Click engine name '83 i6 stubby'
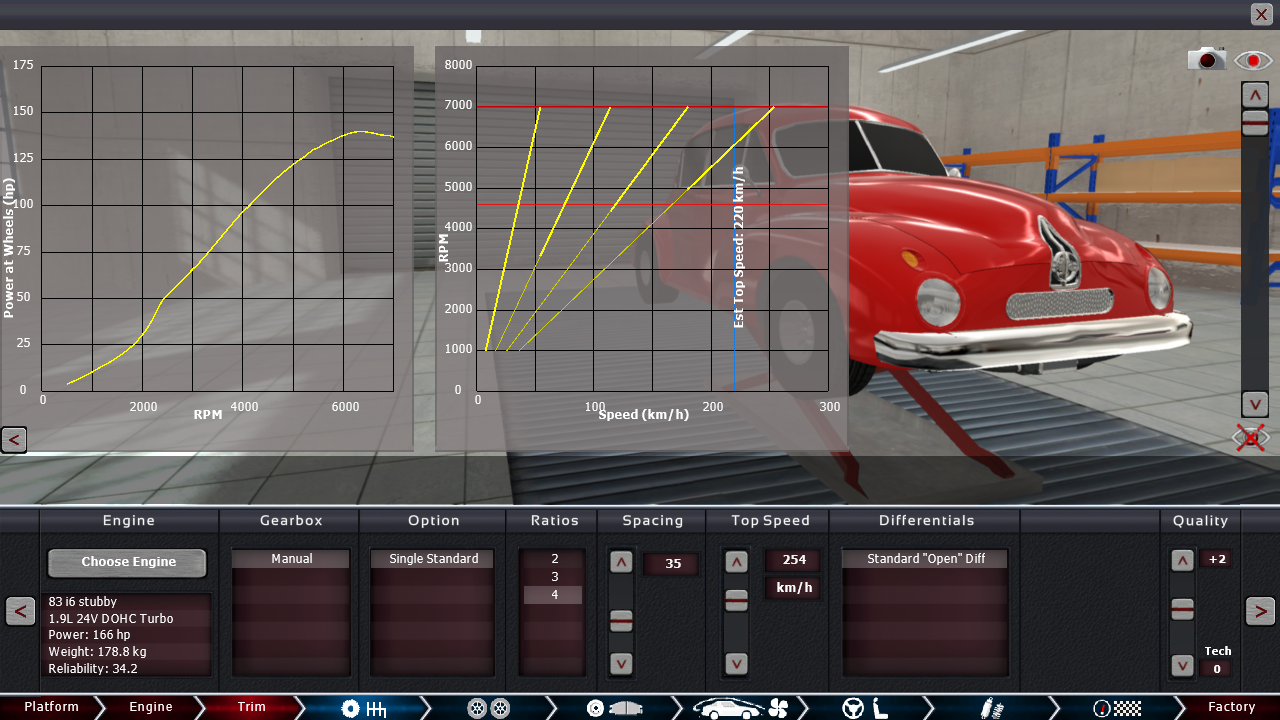Image resolution: width=1280 pixels, height=720 pixels. point(83,602)
